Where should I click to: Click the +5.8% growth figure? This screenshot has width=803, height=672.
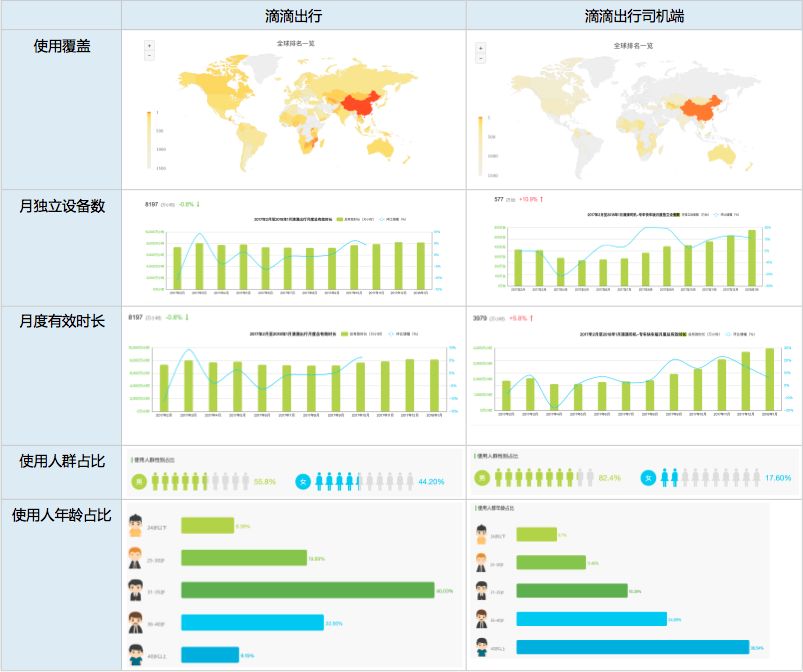(x=518, y=319)
